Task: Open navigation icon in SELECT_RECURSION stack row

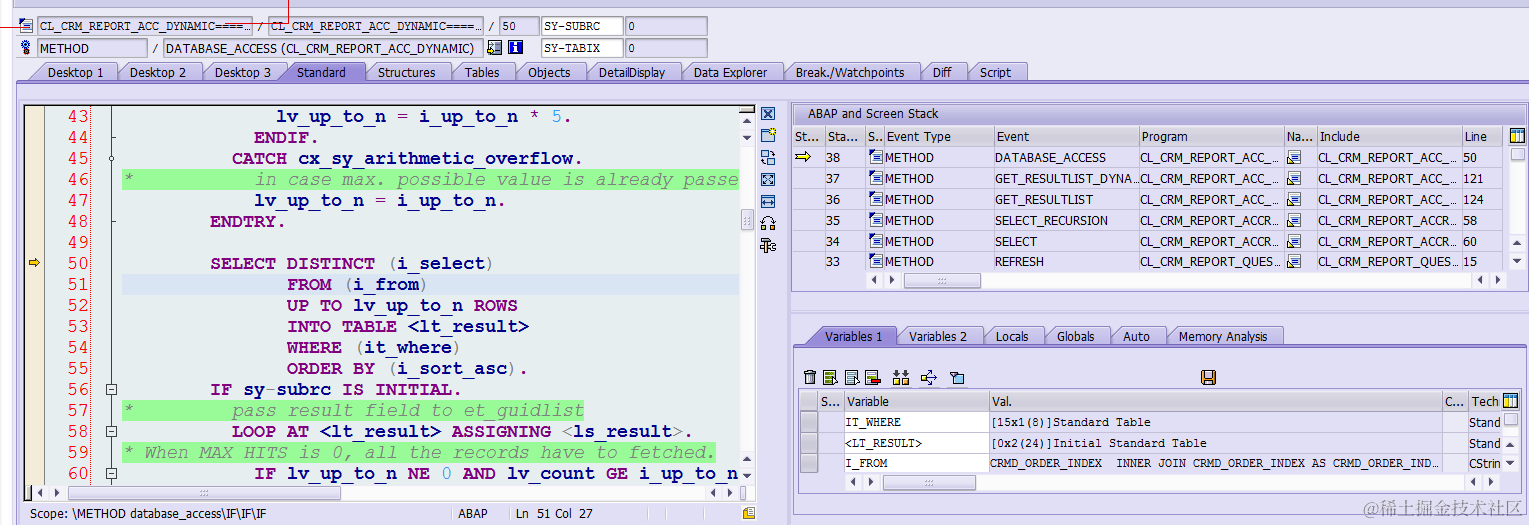Action: (1294, 220)
